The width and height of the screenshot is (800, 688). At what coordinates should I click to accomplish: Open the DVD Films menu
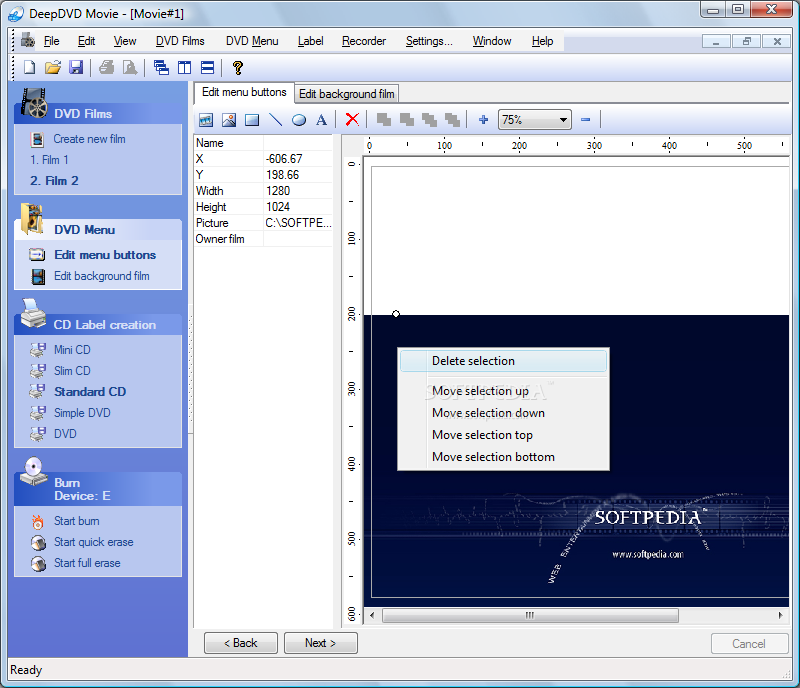[180, 41]
